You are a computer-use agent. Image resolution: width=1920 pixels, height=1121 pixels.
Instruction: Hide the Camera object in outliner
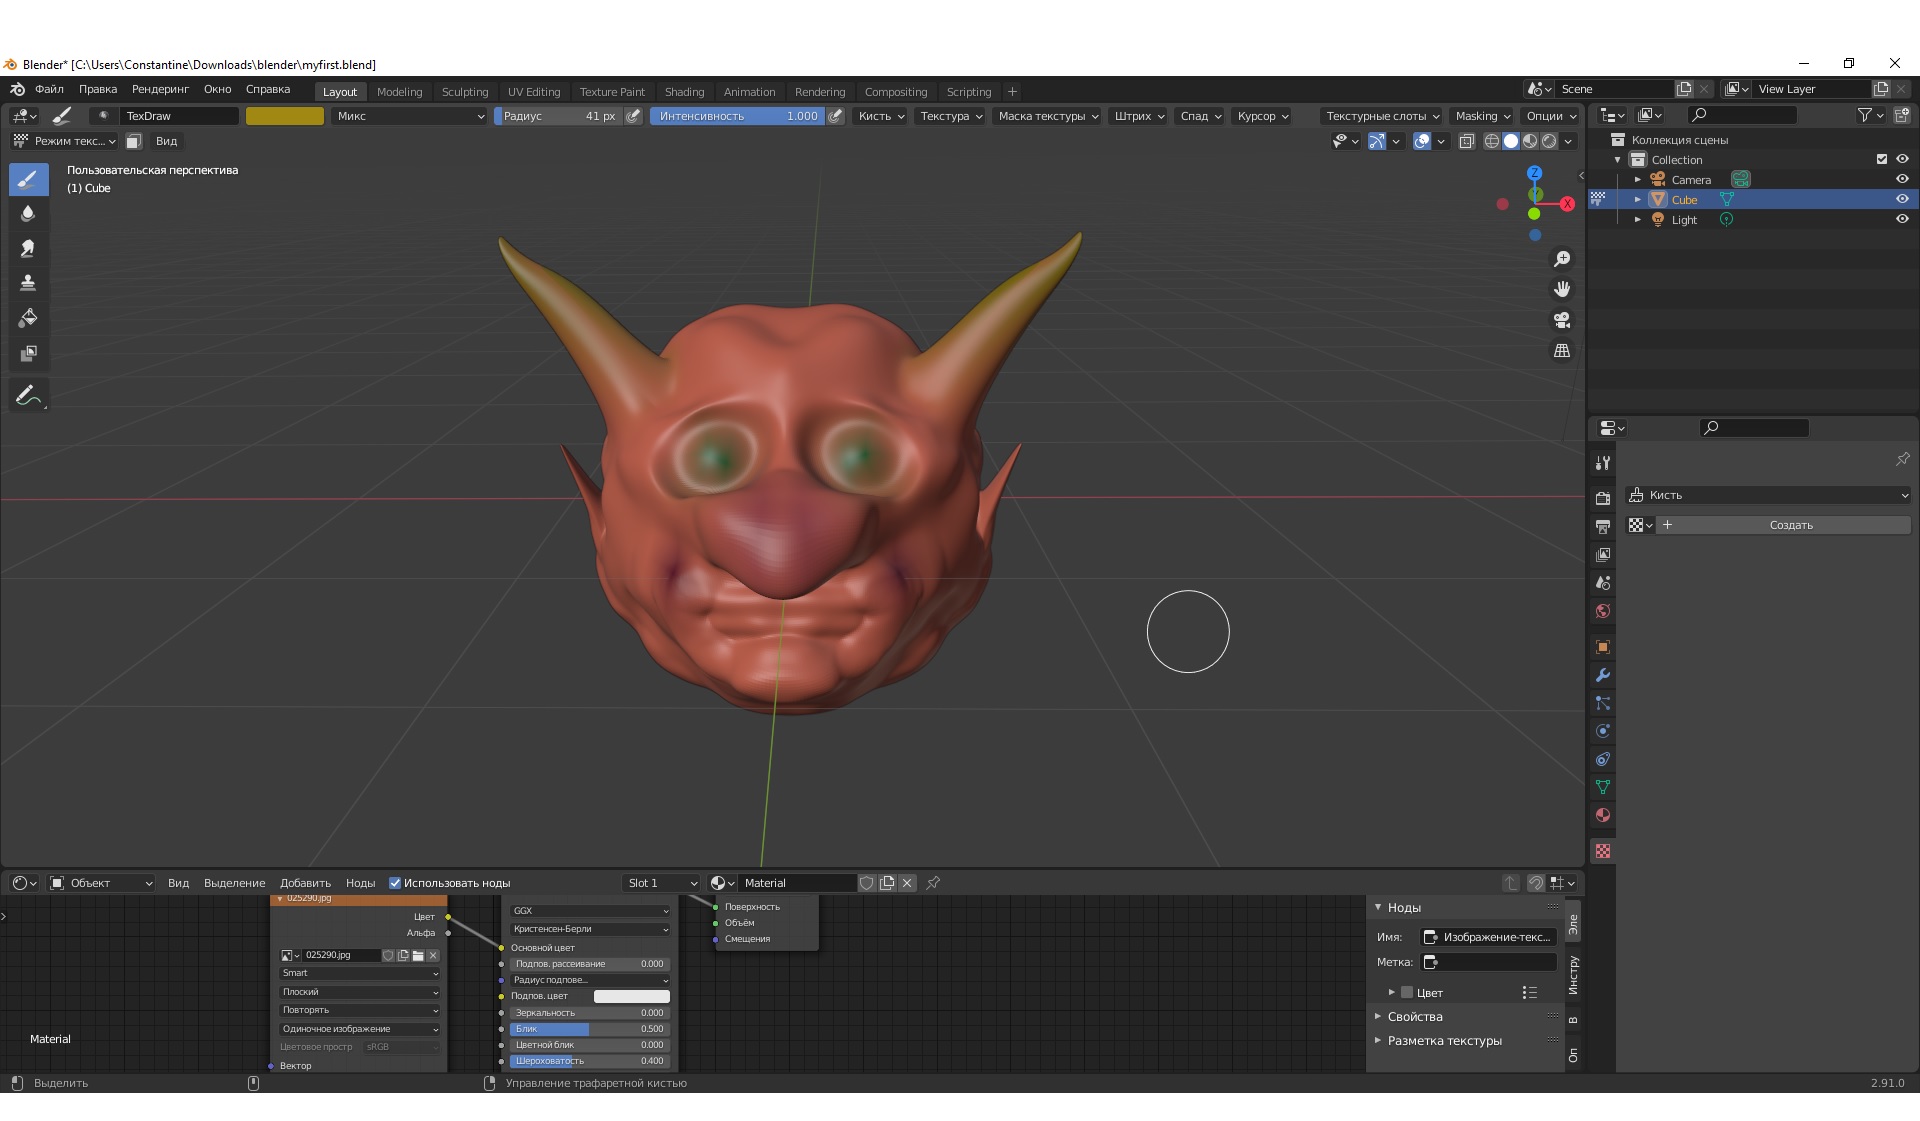point(1902,179)
